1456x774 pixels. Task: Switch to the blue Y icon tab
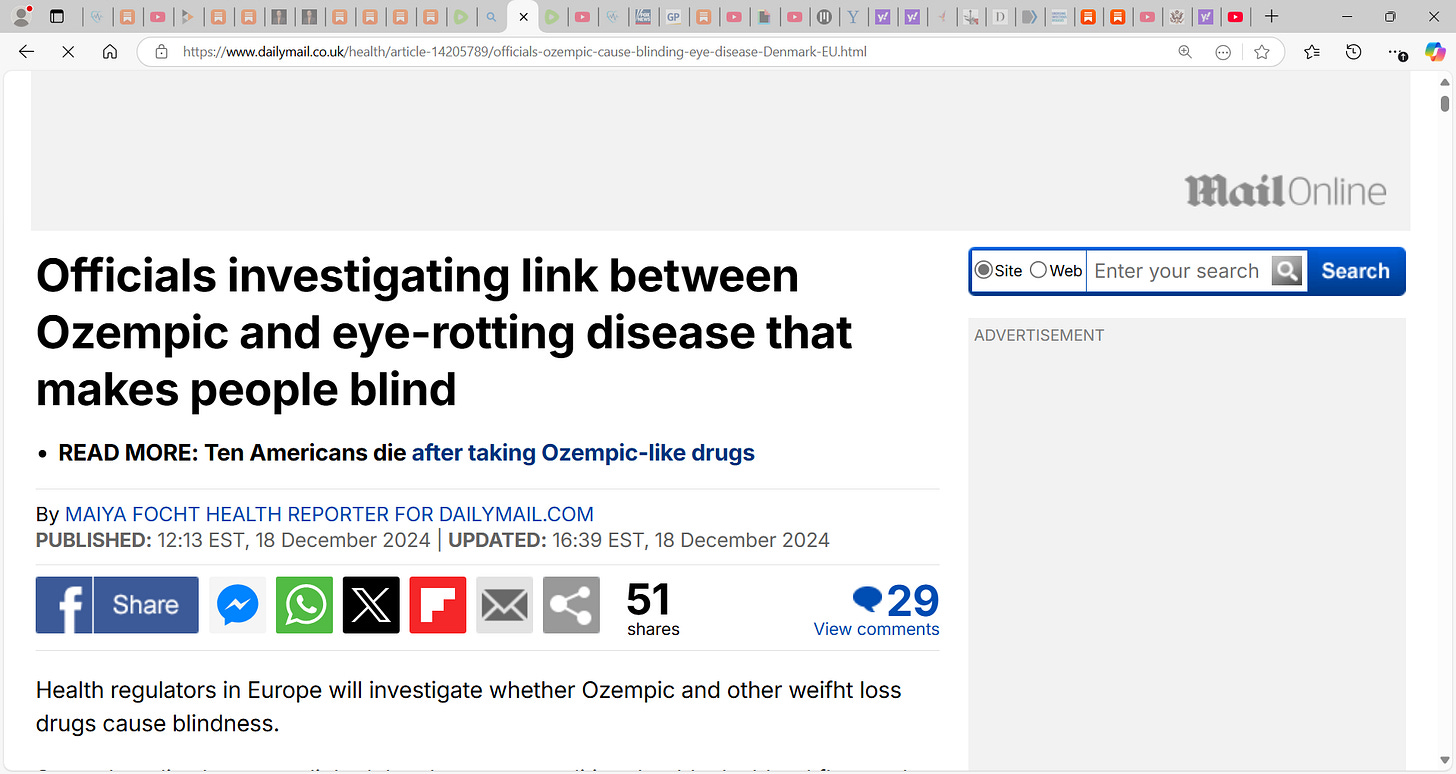click(x=853, y=17)
